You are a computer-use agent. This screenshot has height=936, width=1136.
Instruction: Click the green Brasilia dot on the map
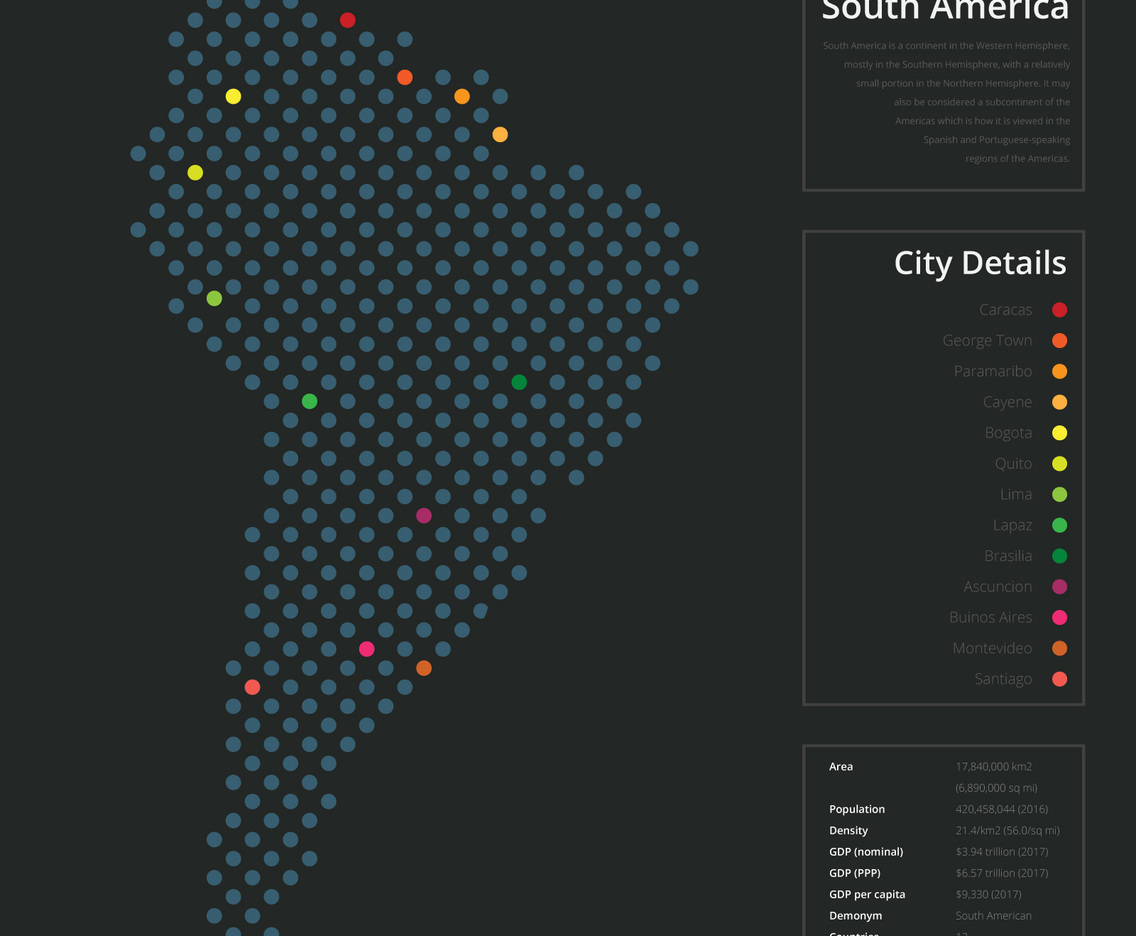tap(519, 382)
